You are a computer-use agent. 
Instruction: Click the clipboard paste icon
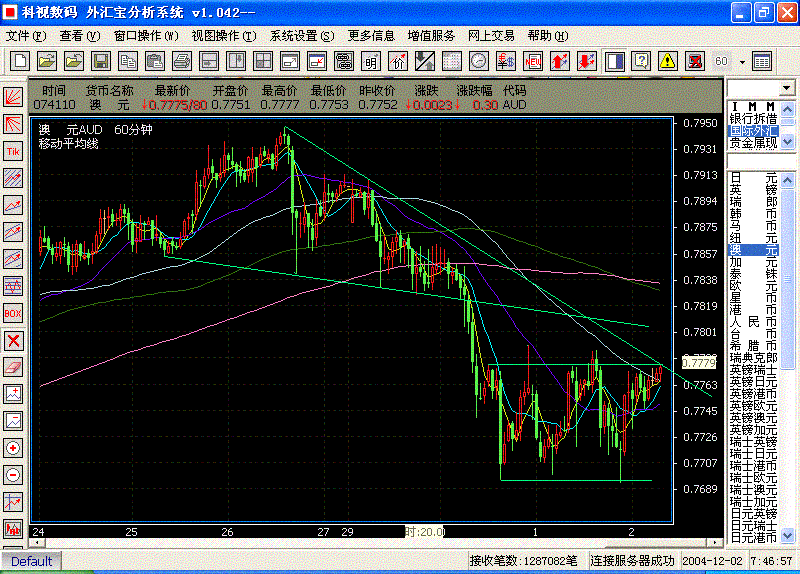click(155, 61)
